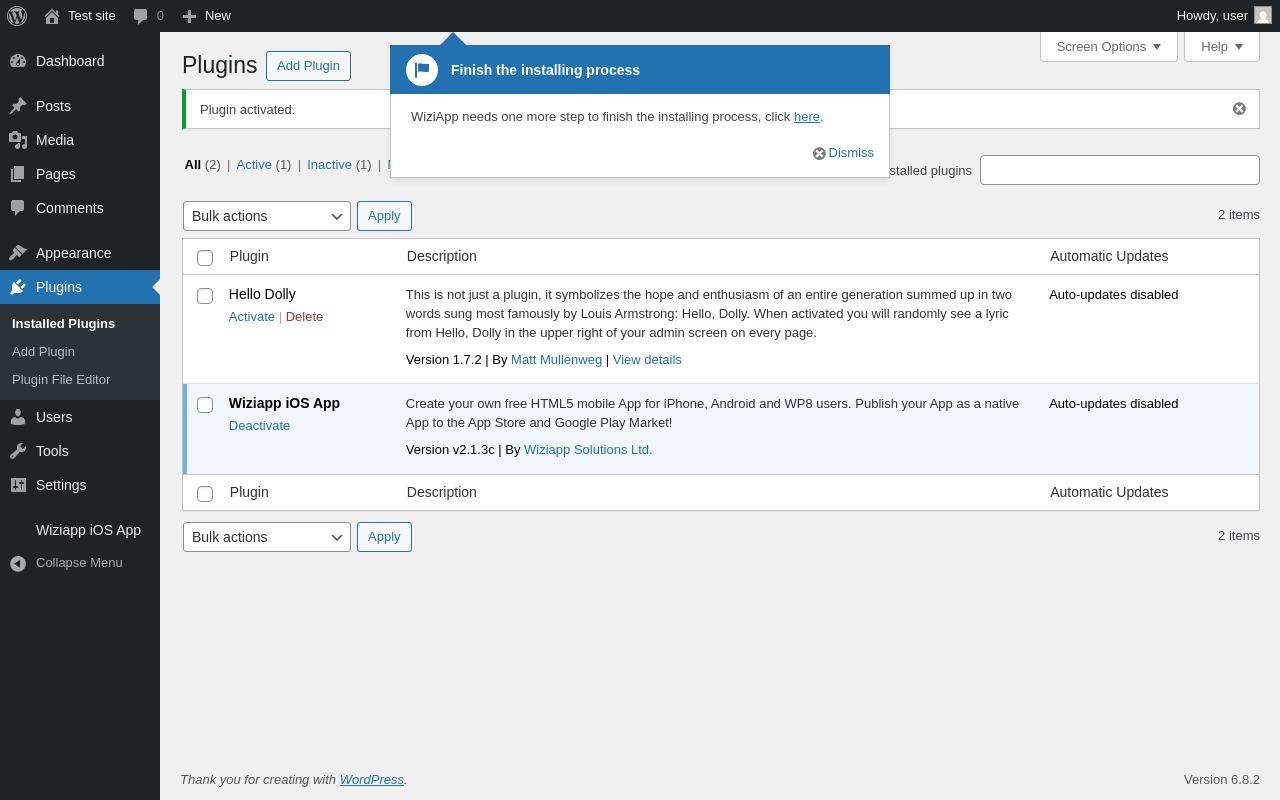The image size is (1280, 800).
Task: Click the 'Version 1.7.2' text
Action: (x=444, y=359)
